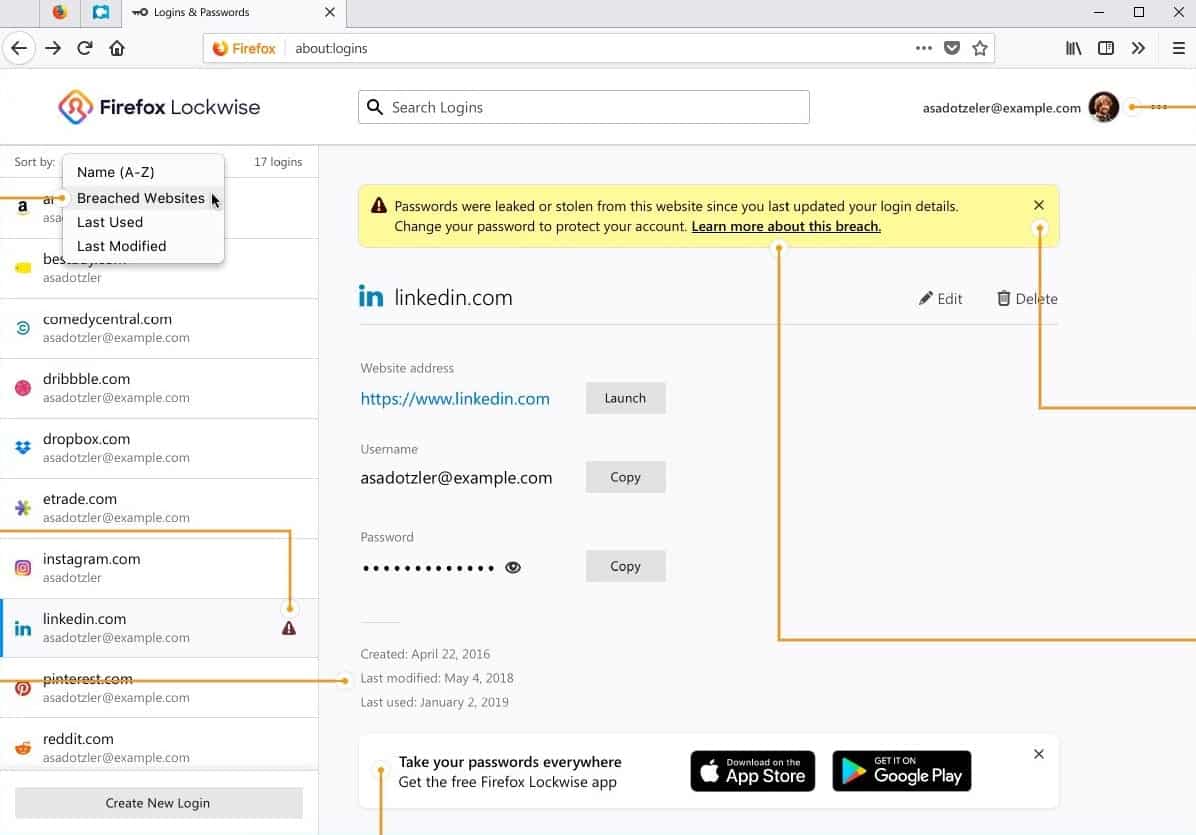Choose Breached Websites sort option
Screen dimensions: 1196x835
click(x=143, y=198)
